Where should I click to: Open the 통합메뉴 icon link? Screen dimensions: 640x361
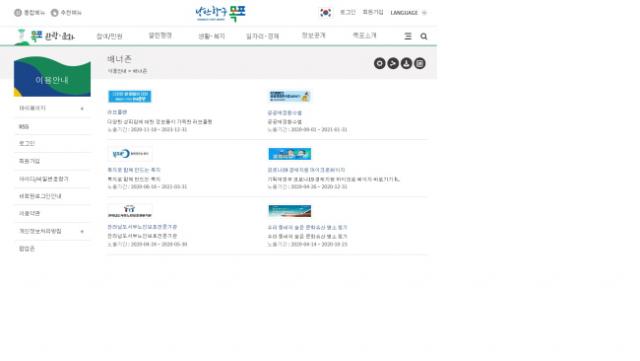29,13
